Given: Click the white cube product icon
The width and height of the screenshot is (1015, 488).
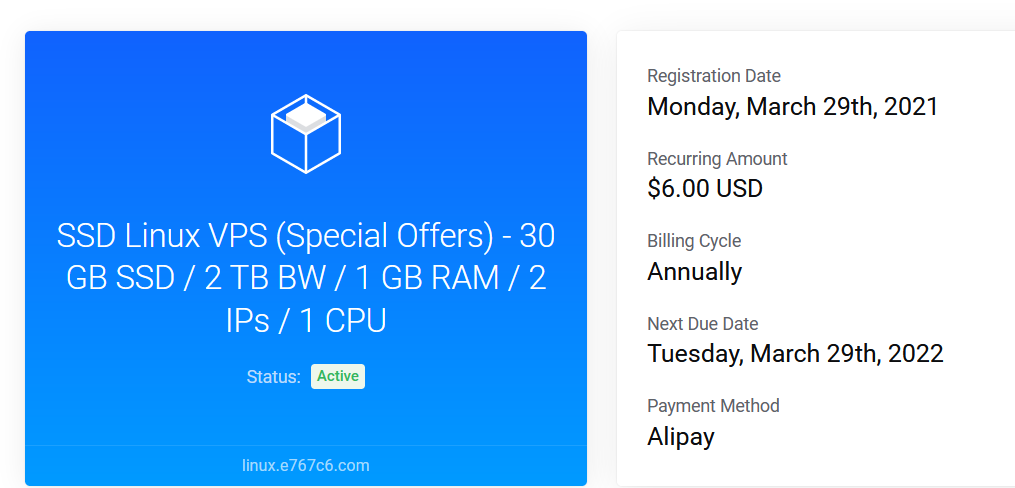Looking at the screenshot, I should point(306,133).
